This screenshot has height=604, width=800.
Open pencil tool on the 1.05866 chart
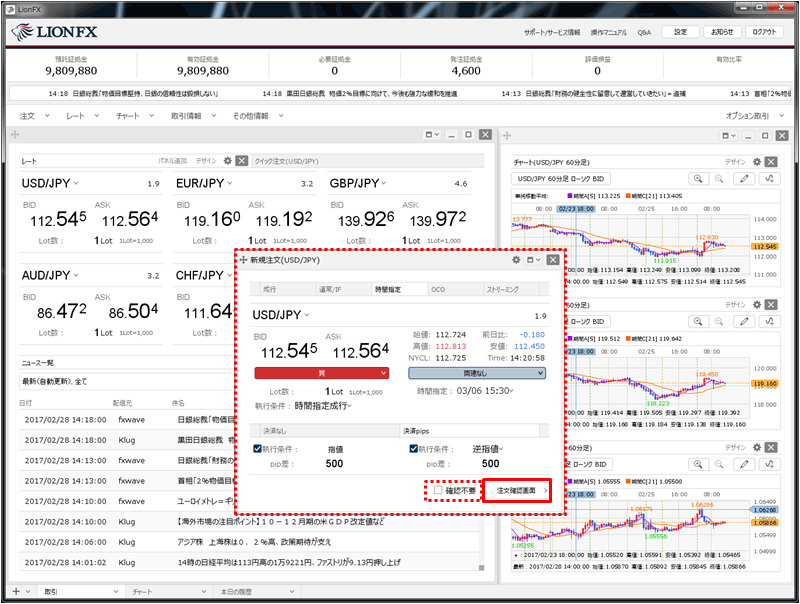(x=744, y=464)
